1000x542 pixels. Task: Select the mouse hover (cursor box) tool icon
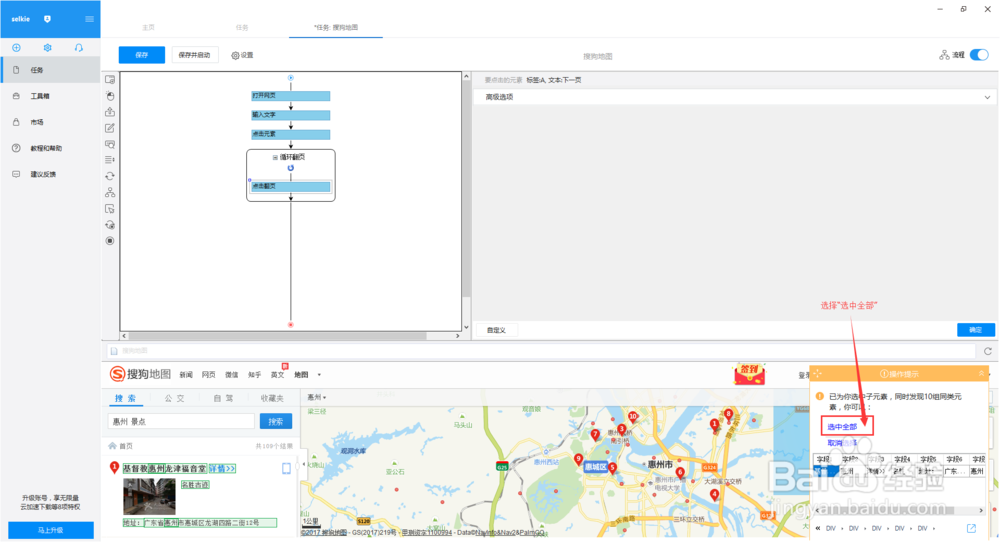(x=110, y=209)
